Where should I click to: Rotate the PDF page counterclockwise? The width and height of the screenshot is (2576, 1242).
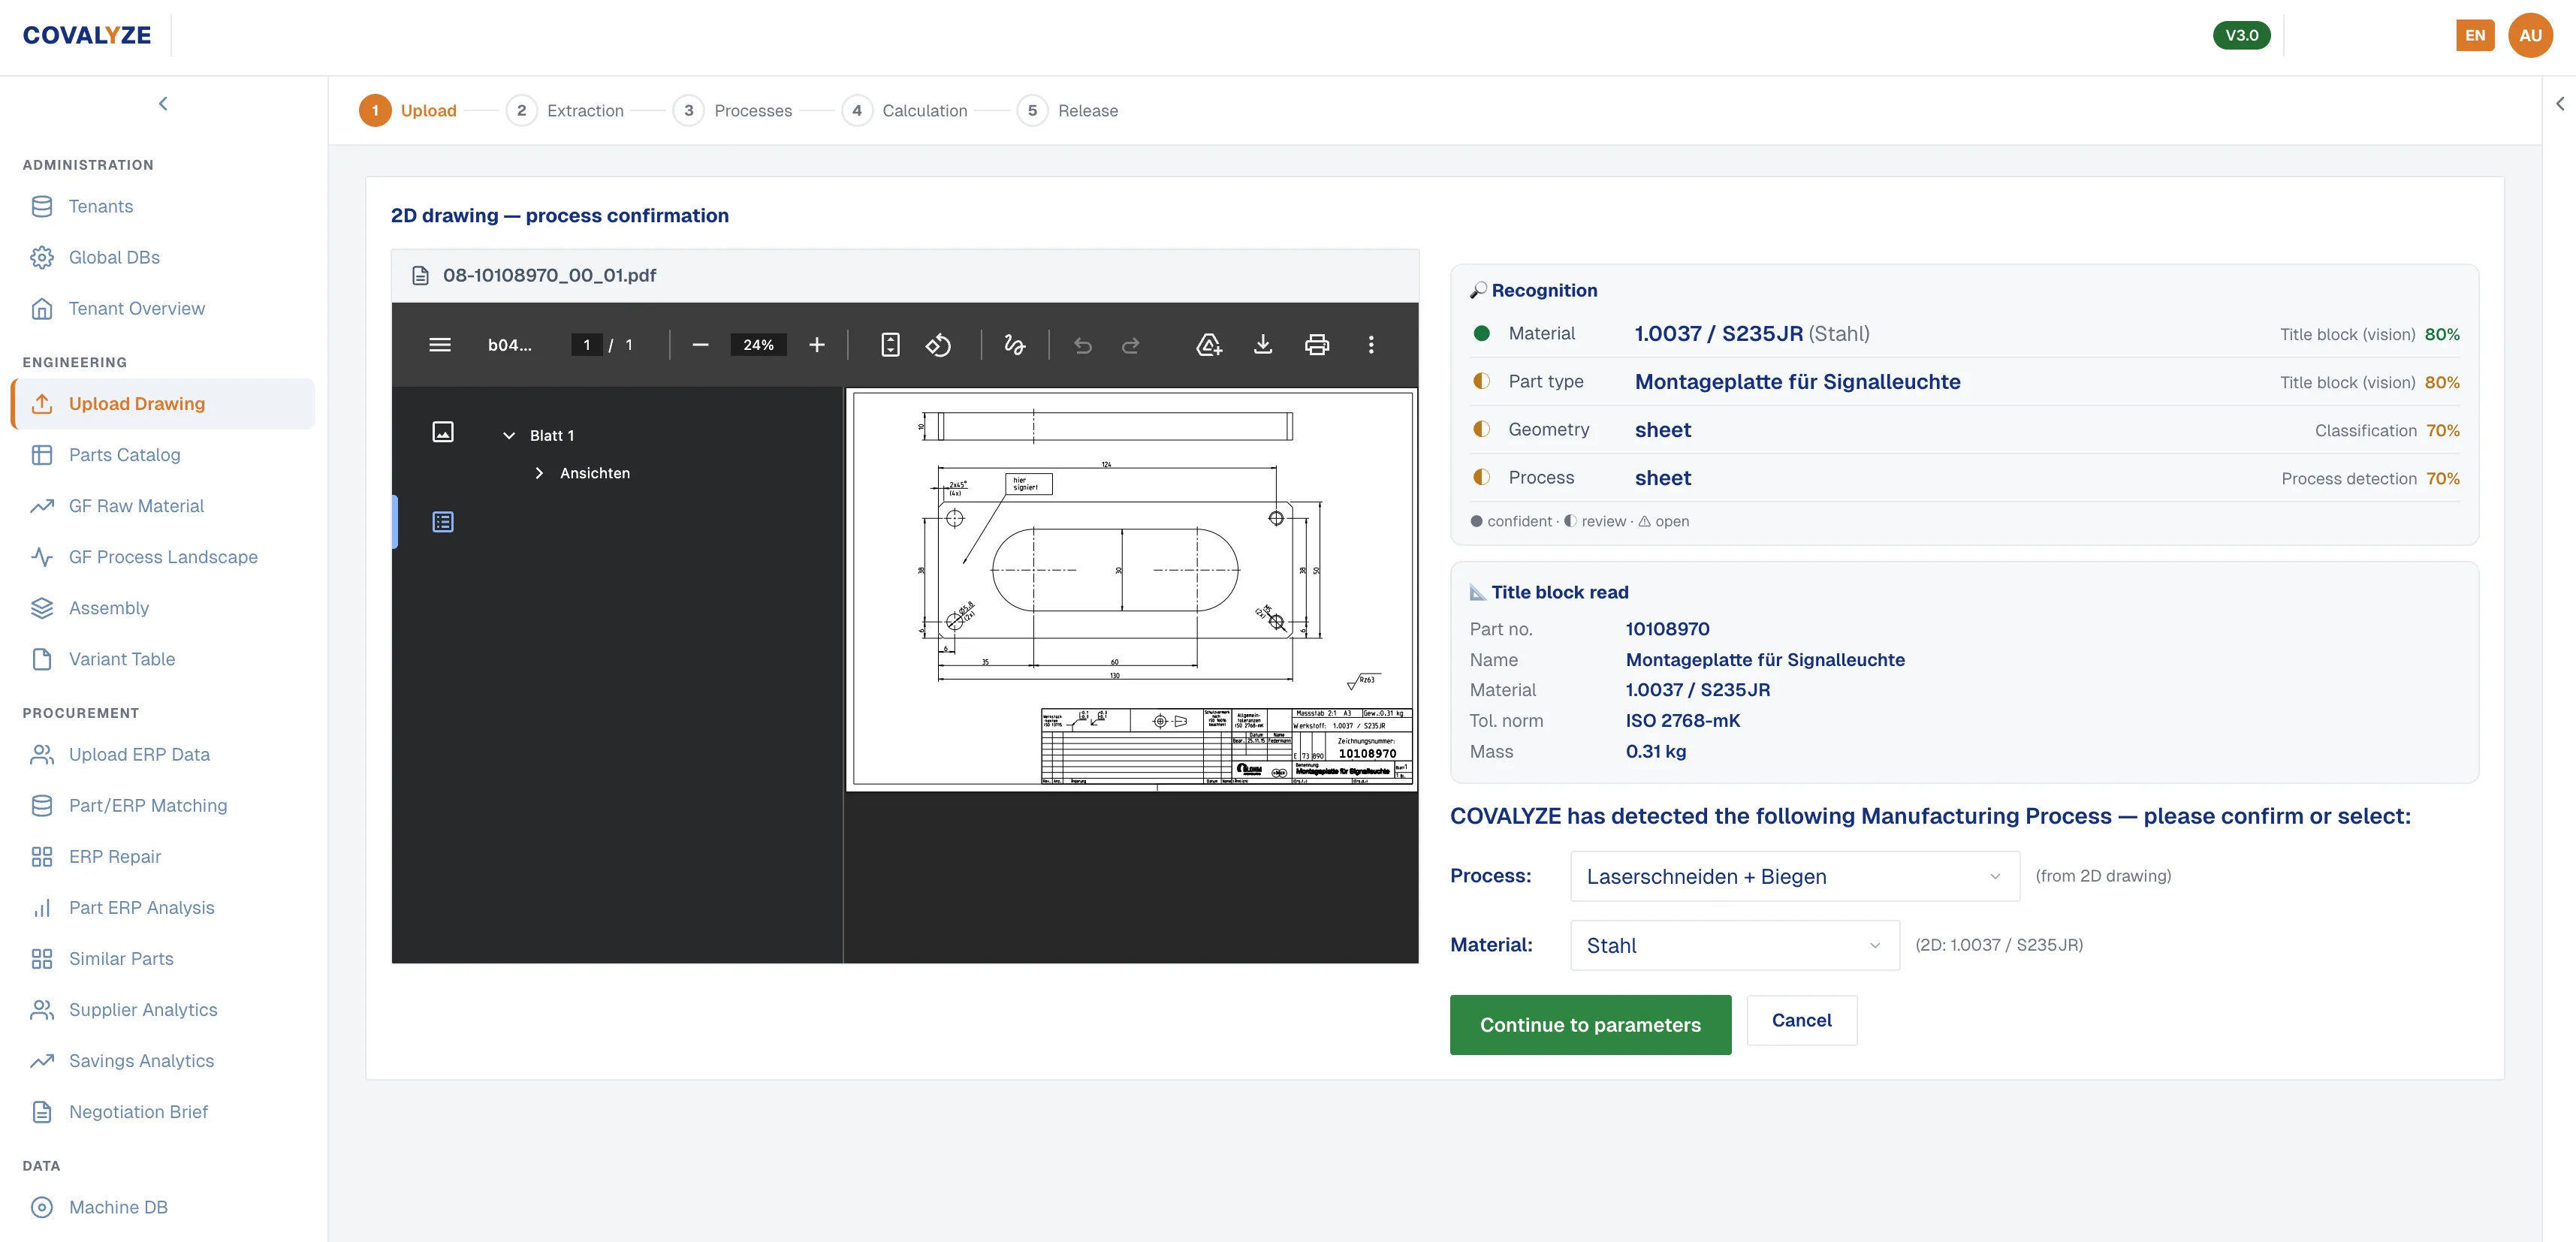point(938,345)
